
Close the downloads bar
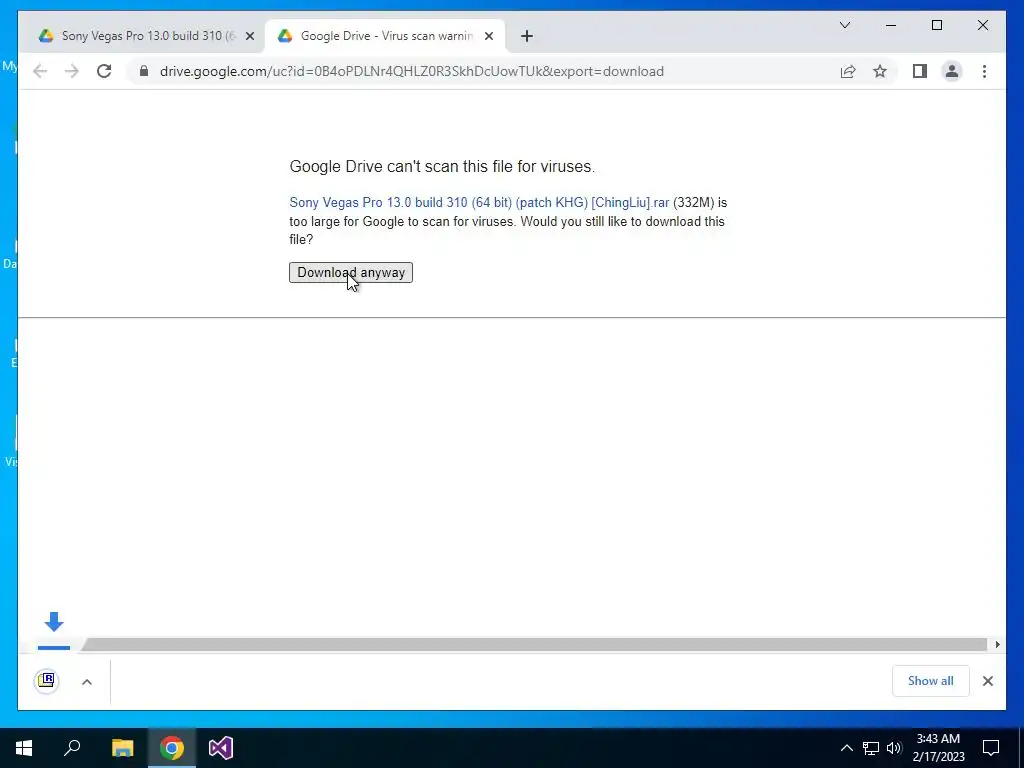(x=988, y=681)
